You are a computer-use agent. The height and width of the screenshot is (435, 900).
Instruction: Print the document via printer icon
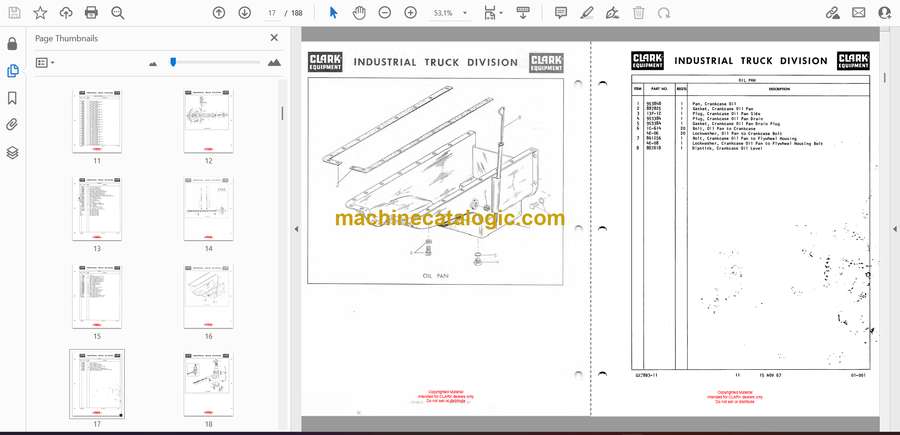tap(91, 13)
